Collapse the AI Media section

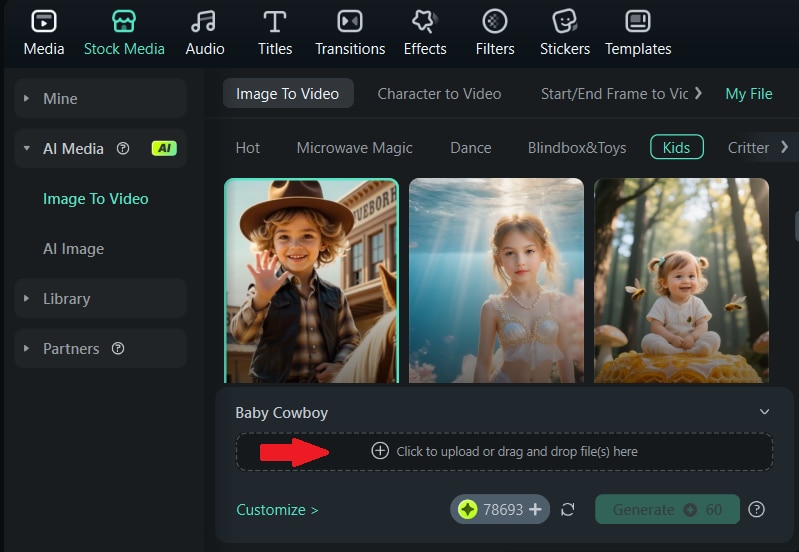pyautogui.click(x=26, y=148)
